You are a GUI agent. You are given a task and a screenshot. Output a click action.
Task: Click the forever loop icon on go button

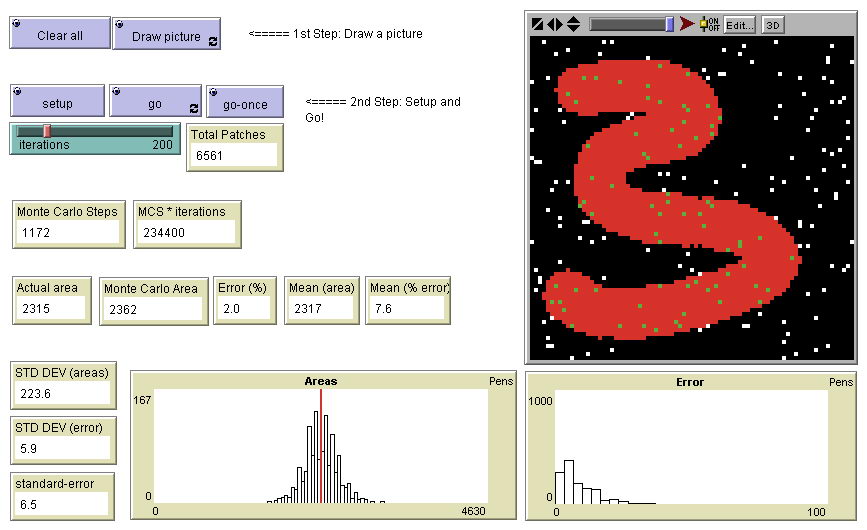[x=193, y=108]
